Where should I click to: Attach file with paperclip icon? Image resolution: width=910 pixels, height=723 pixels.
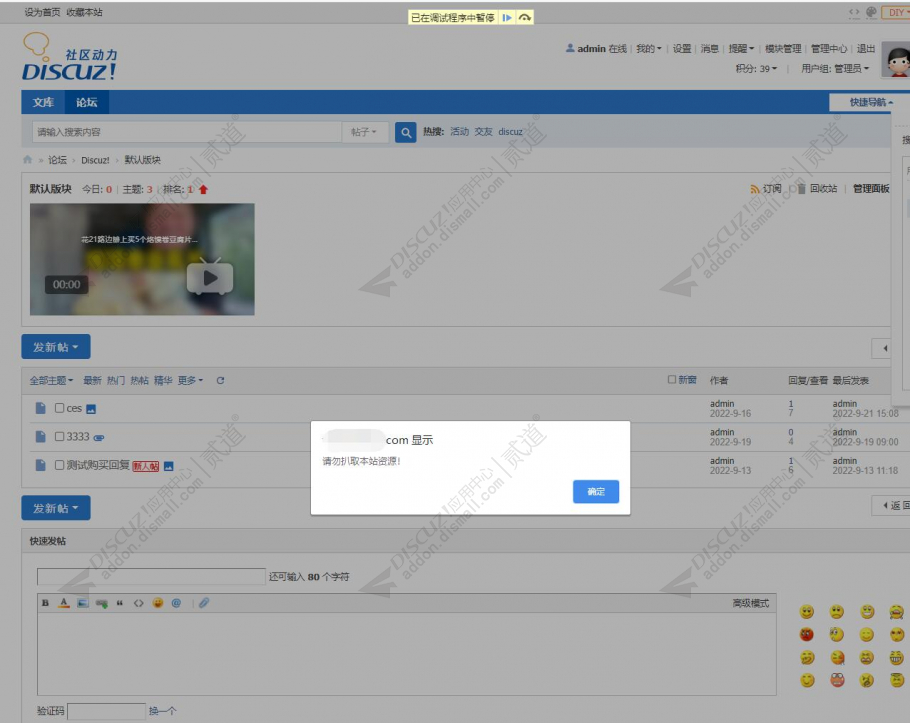tap(204, 603)
